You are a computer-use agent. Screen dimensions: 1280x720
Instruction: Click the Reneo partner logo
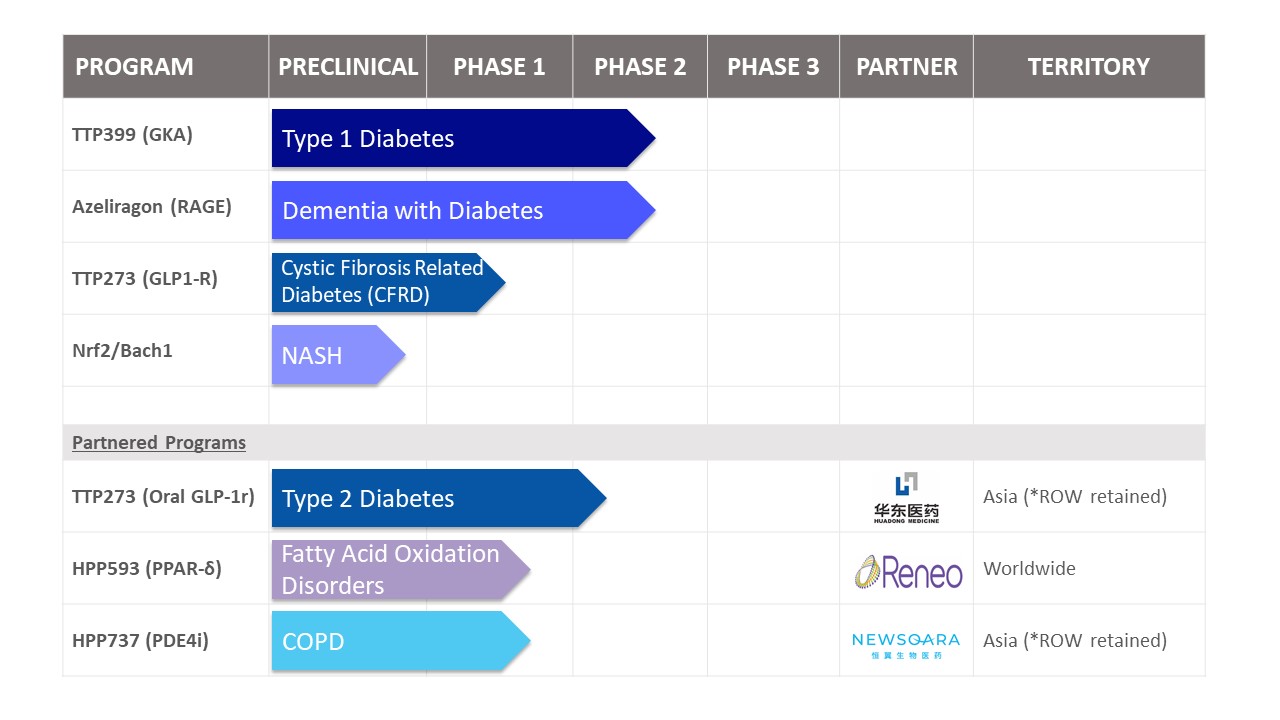(x=908, y=571)
